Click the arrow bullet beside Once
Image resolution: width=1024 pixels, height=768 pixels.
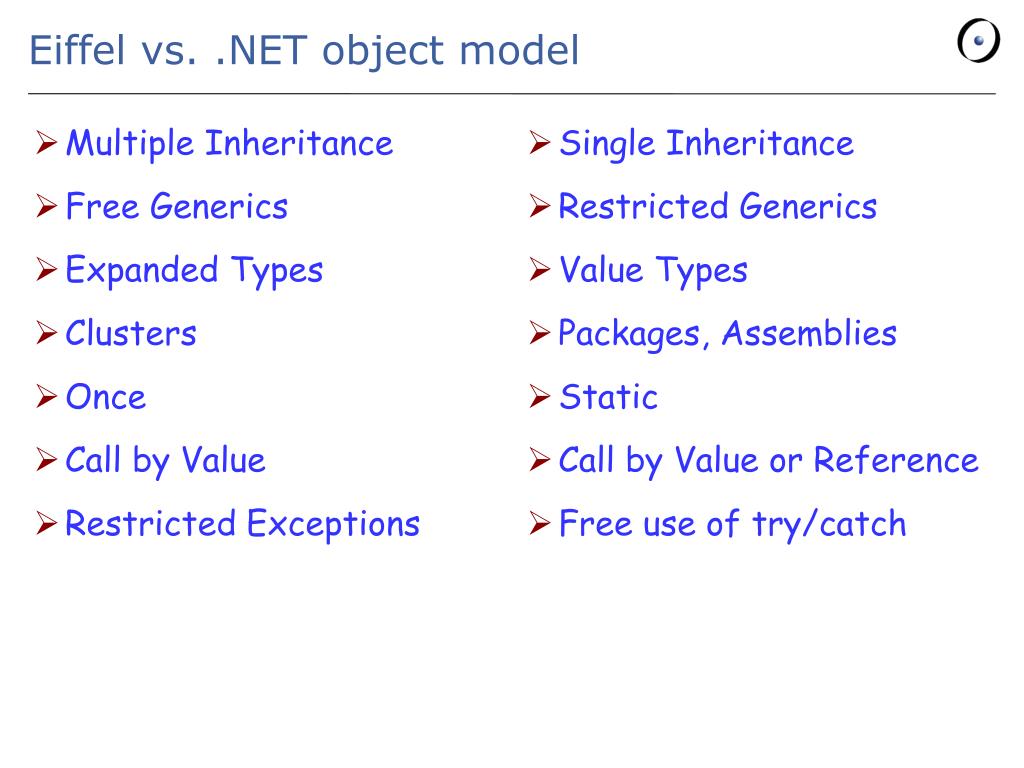click(46, 396)
